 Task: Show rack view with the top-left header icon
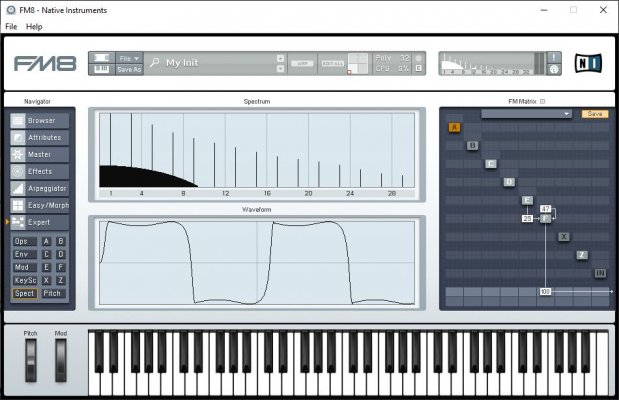point(101,58)
